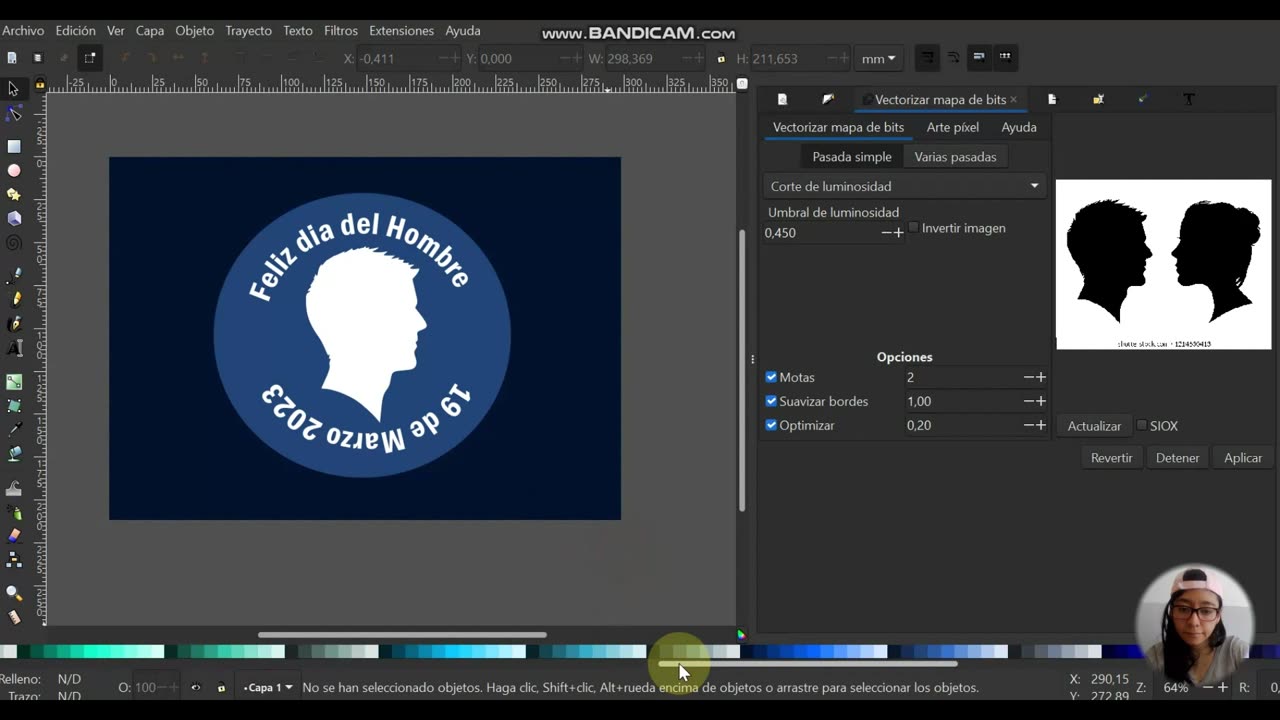Select the Measure tool
1280x720 pixels.
(14, 618)
